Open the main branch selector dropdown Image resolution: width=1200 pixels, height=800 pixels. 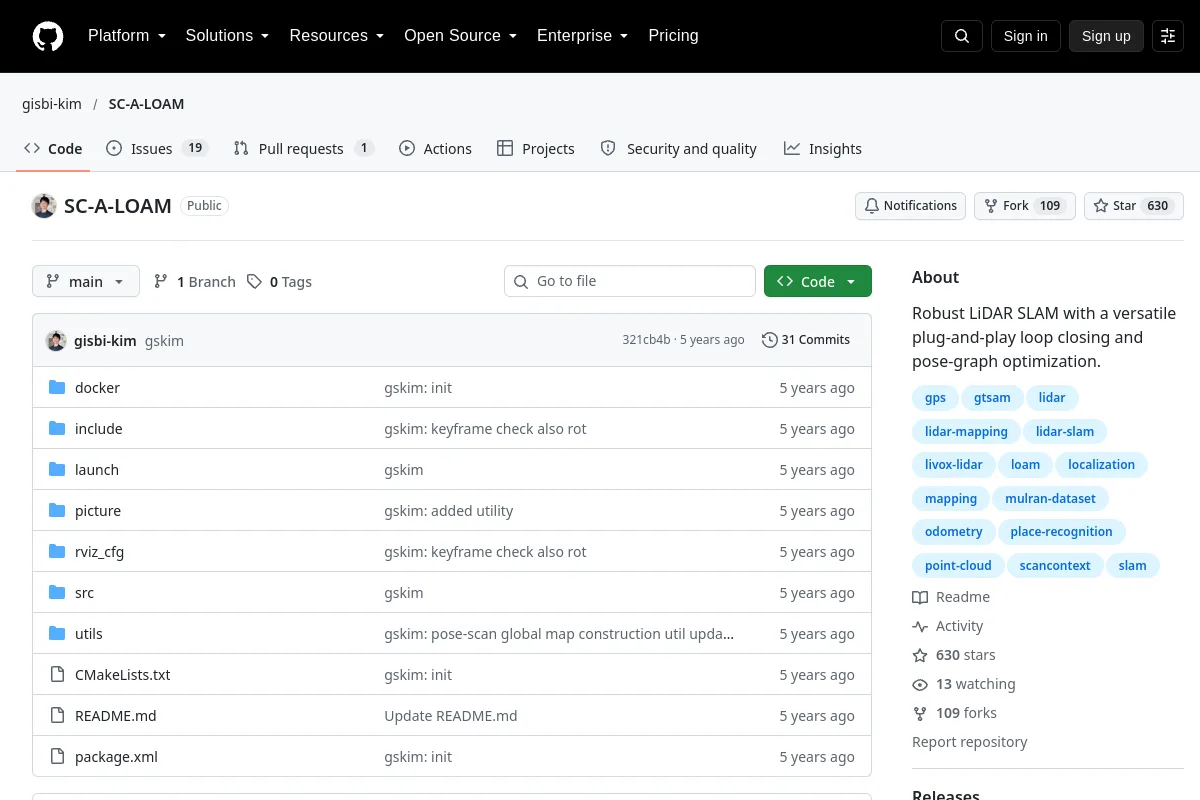[x=86, y=282]
